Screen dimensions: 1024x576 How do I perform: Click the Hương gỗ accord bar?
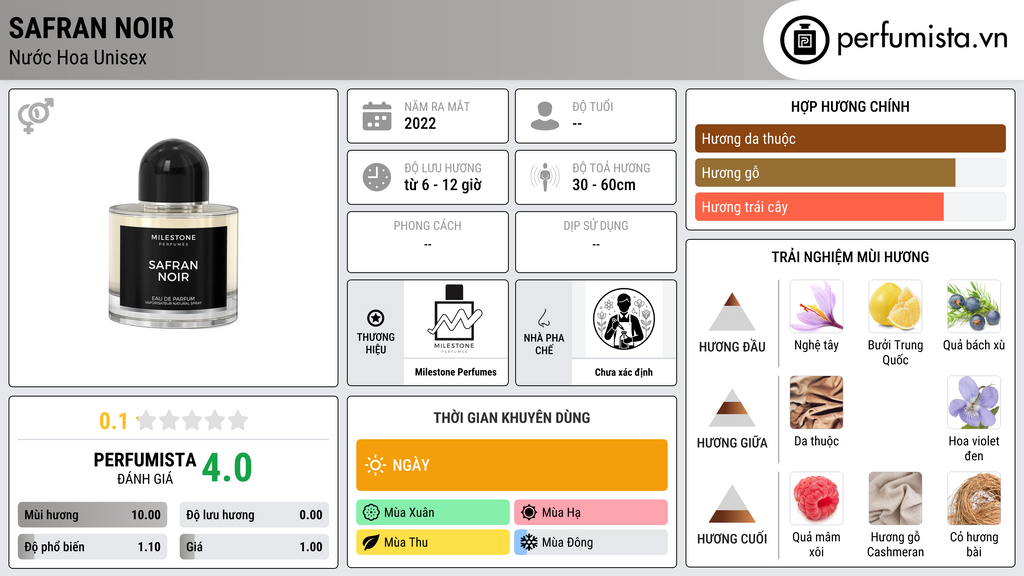point(850,173)
